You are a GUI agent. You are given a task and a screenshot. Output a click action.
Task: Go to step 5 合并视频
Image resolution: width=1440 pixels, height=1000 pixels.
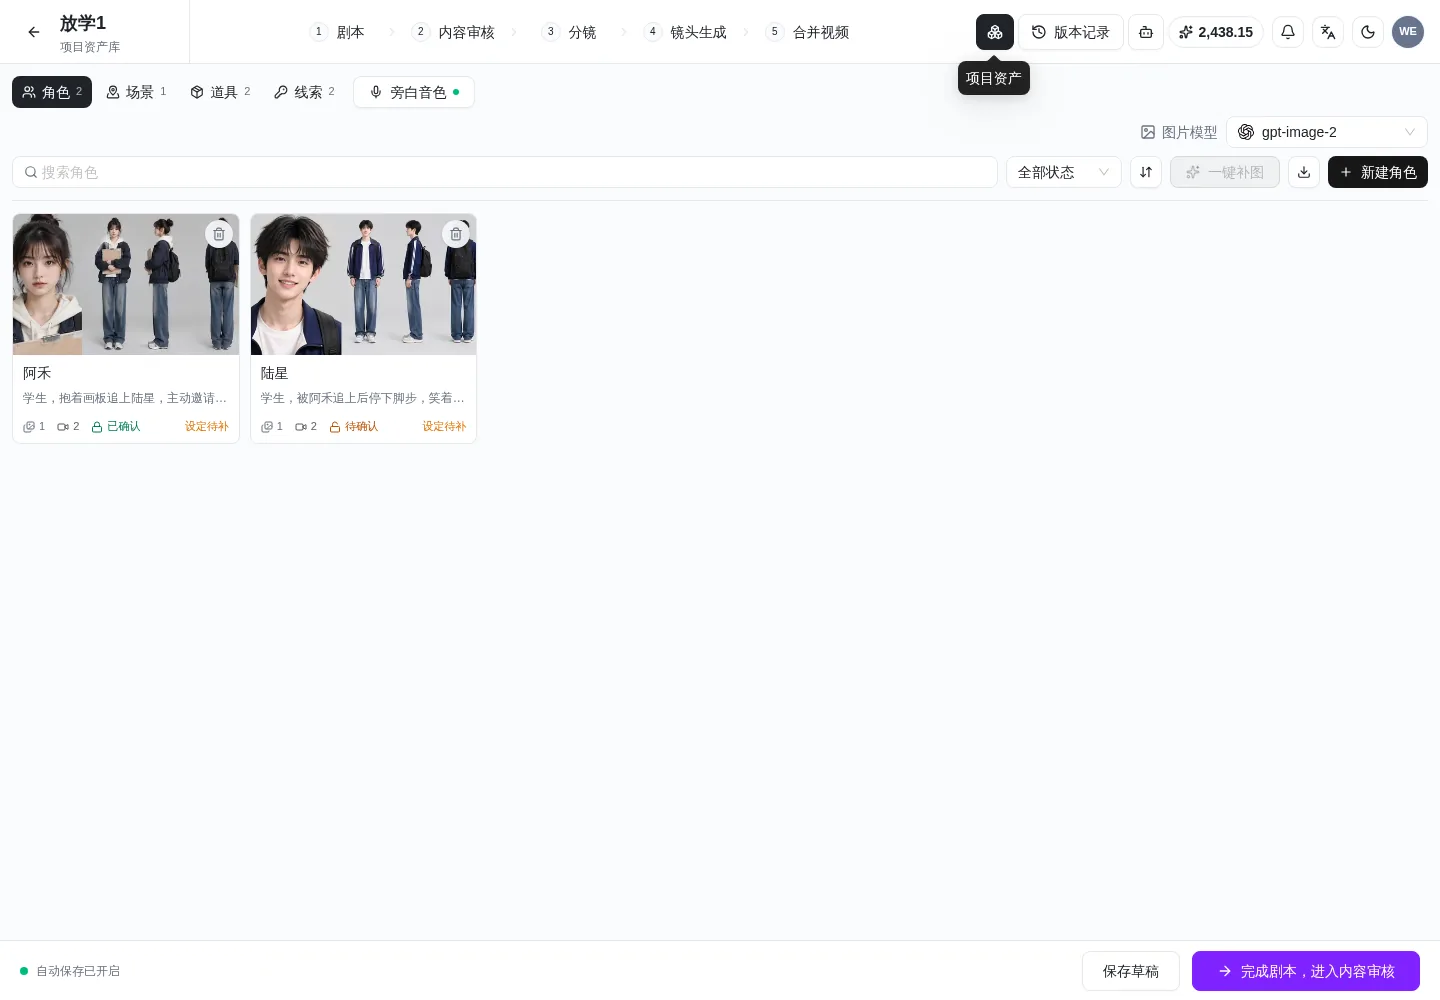807,32
